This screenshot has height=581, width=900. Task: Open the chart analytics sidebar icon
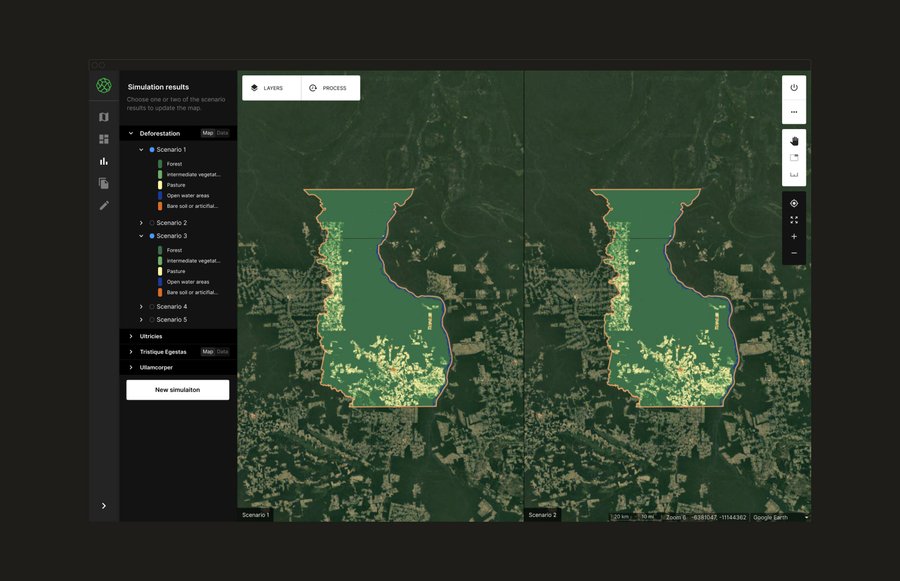coord(104,161)
